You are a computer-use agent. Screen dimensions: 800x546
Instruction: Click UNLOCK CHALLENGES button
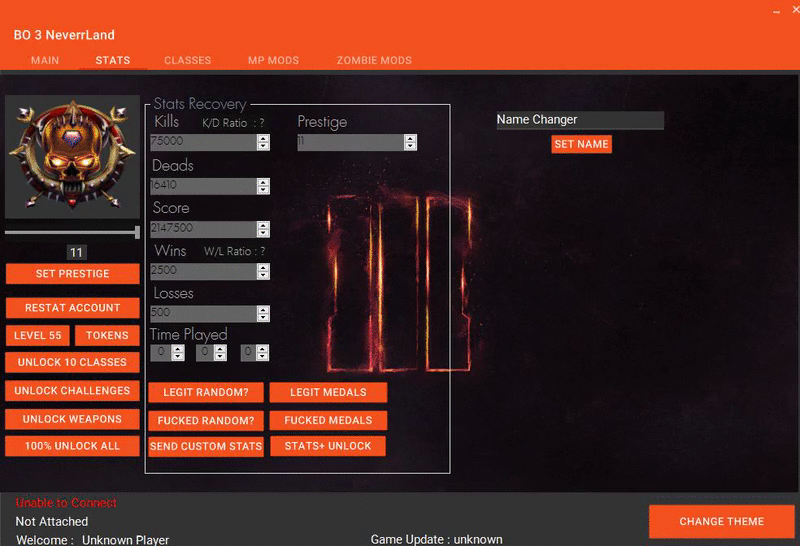point(72,390)
